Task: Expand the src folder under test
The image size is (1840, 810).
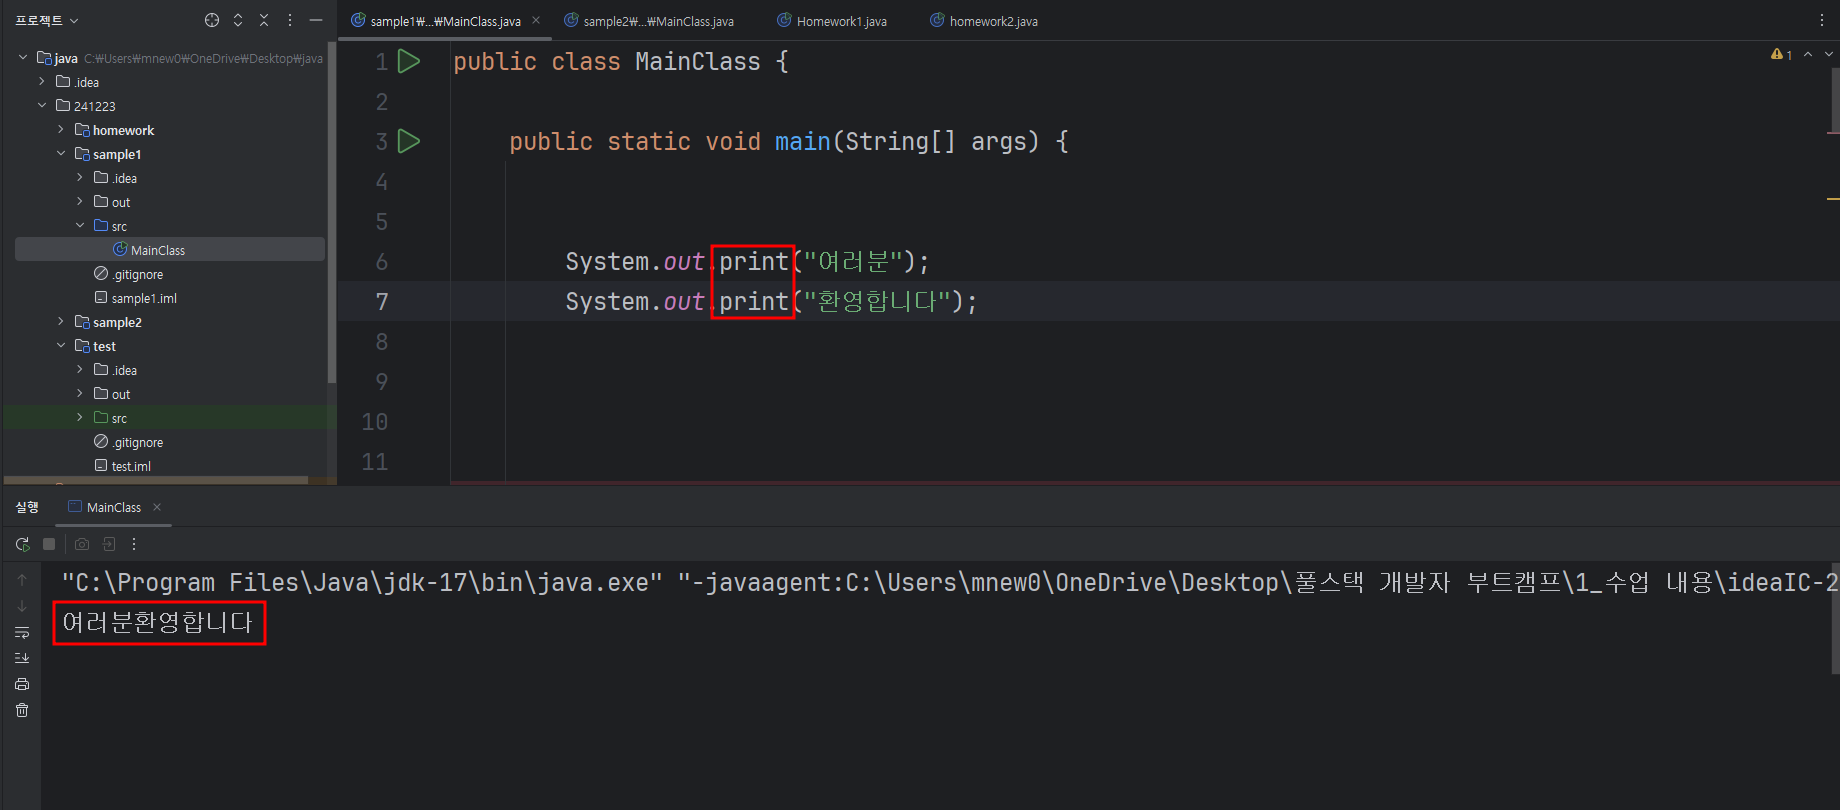Action: (x=80, y=418)
